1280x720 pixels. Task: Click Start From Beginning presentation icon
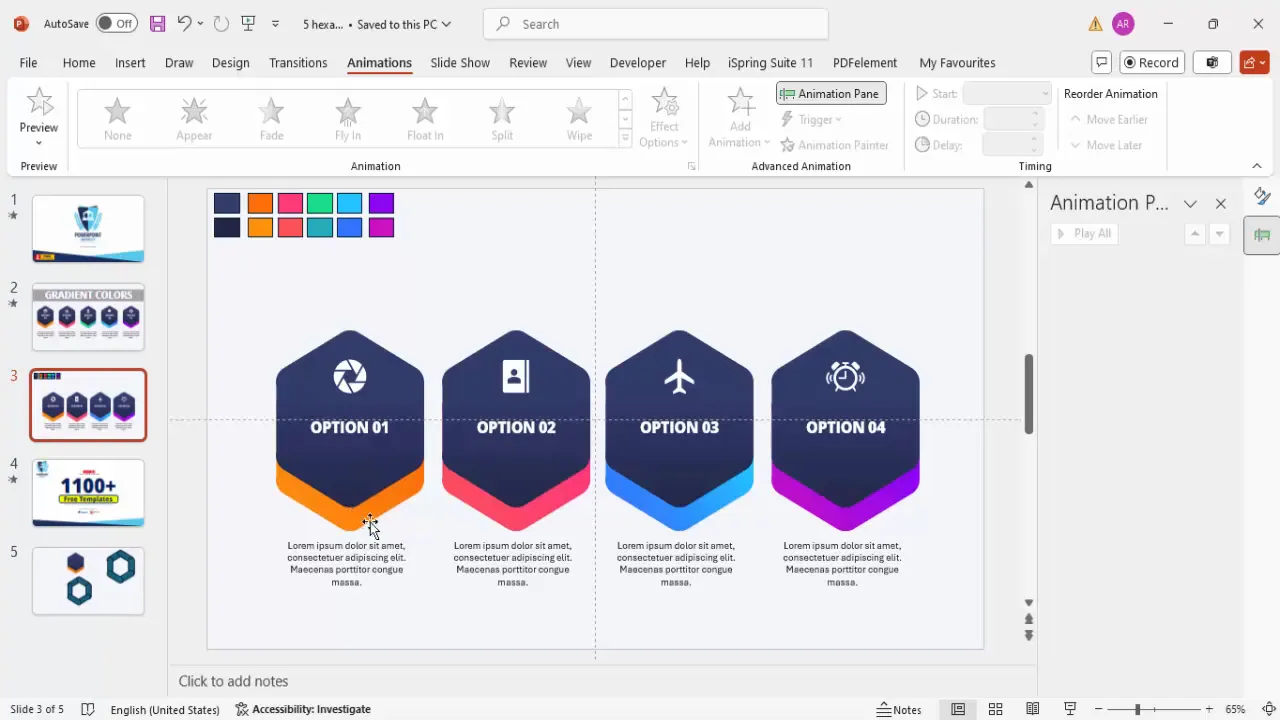248,23
